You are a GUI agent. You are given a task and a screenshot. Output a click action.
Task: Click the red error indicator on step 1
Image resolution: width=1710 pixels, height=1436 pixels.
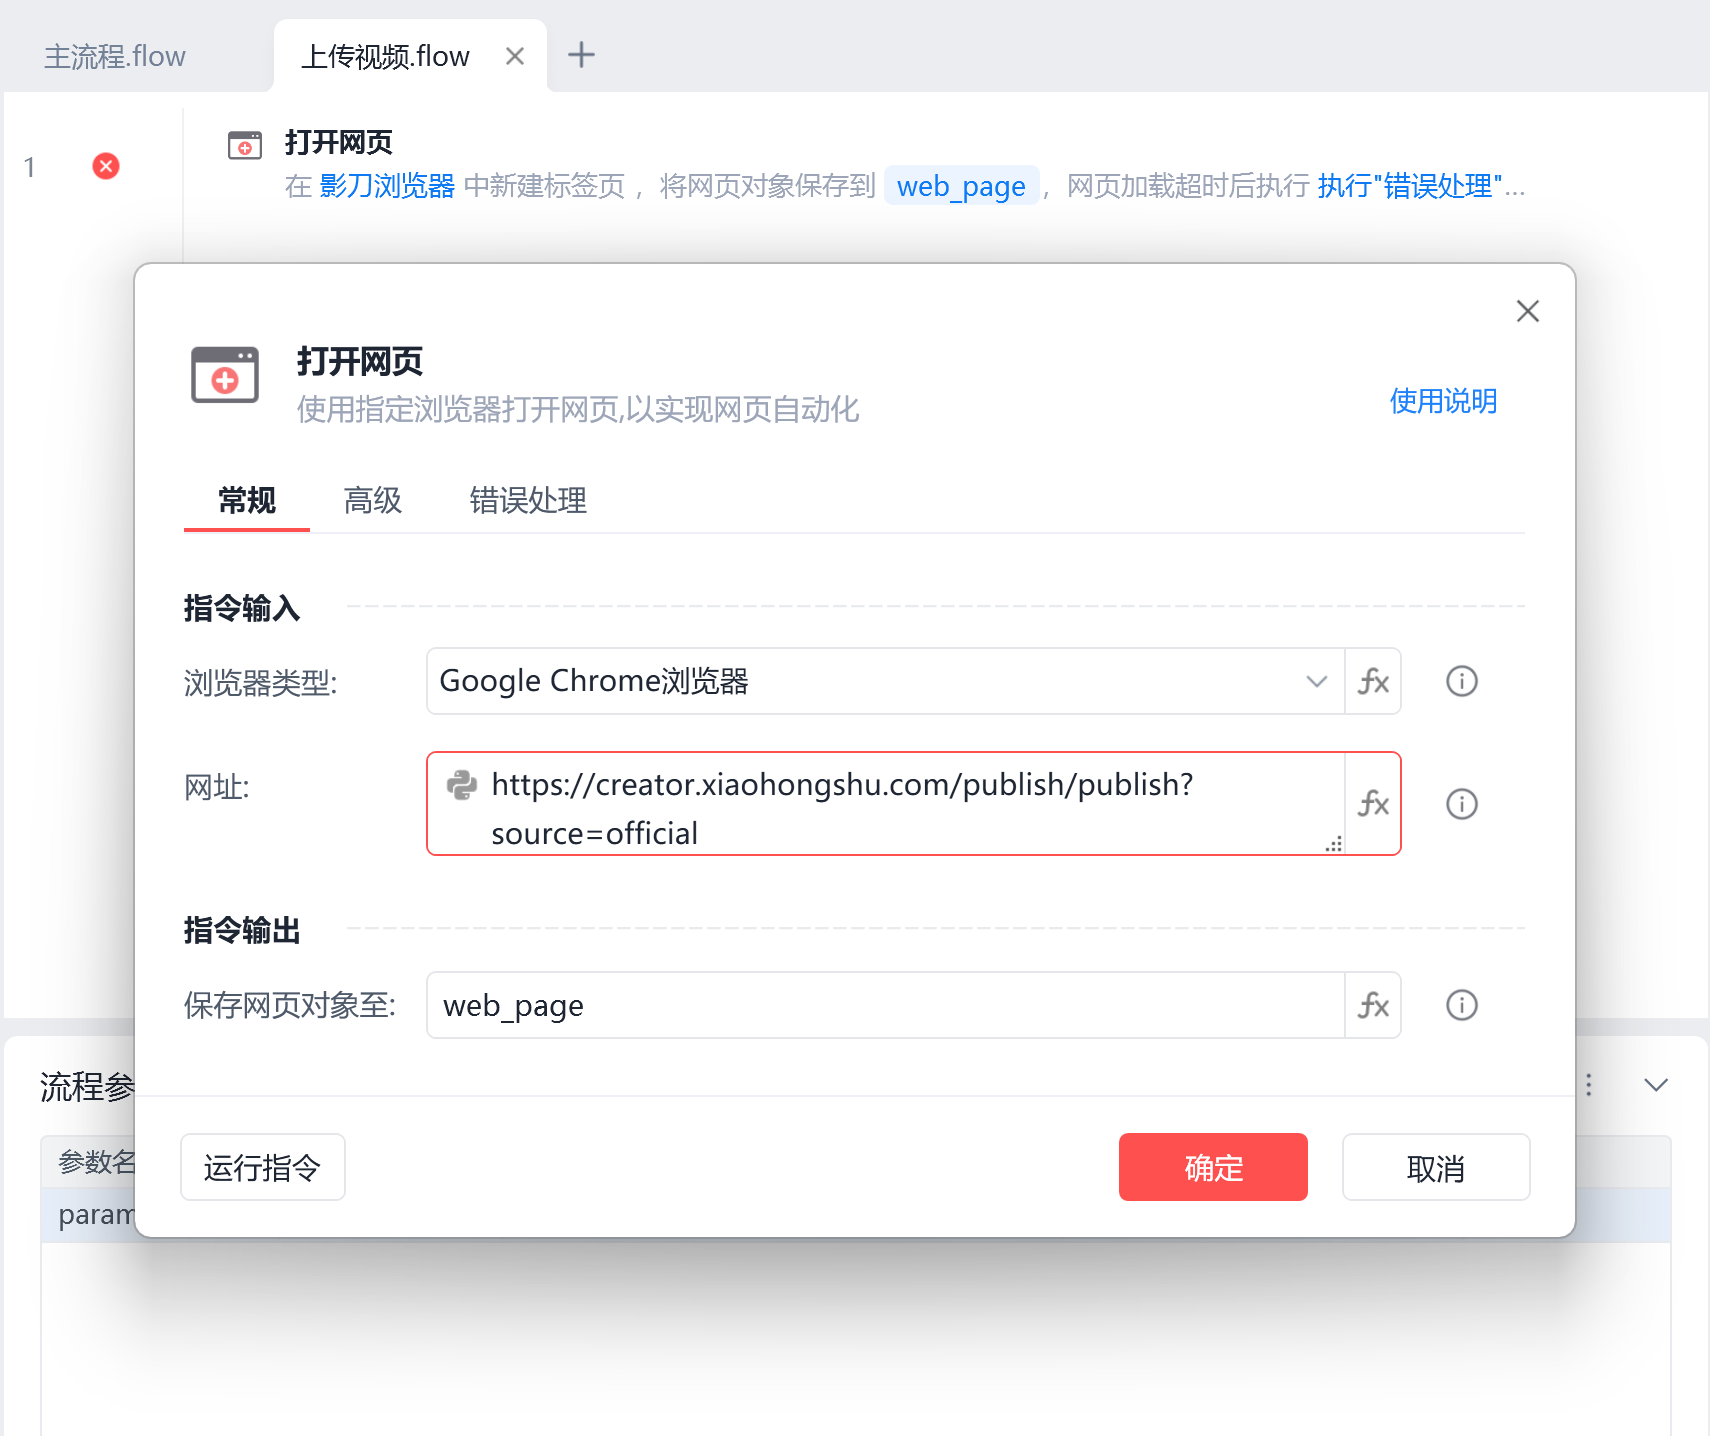tap(106, 166)
